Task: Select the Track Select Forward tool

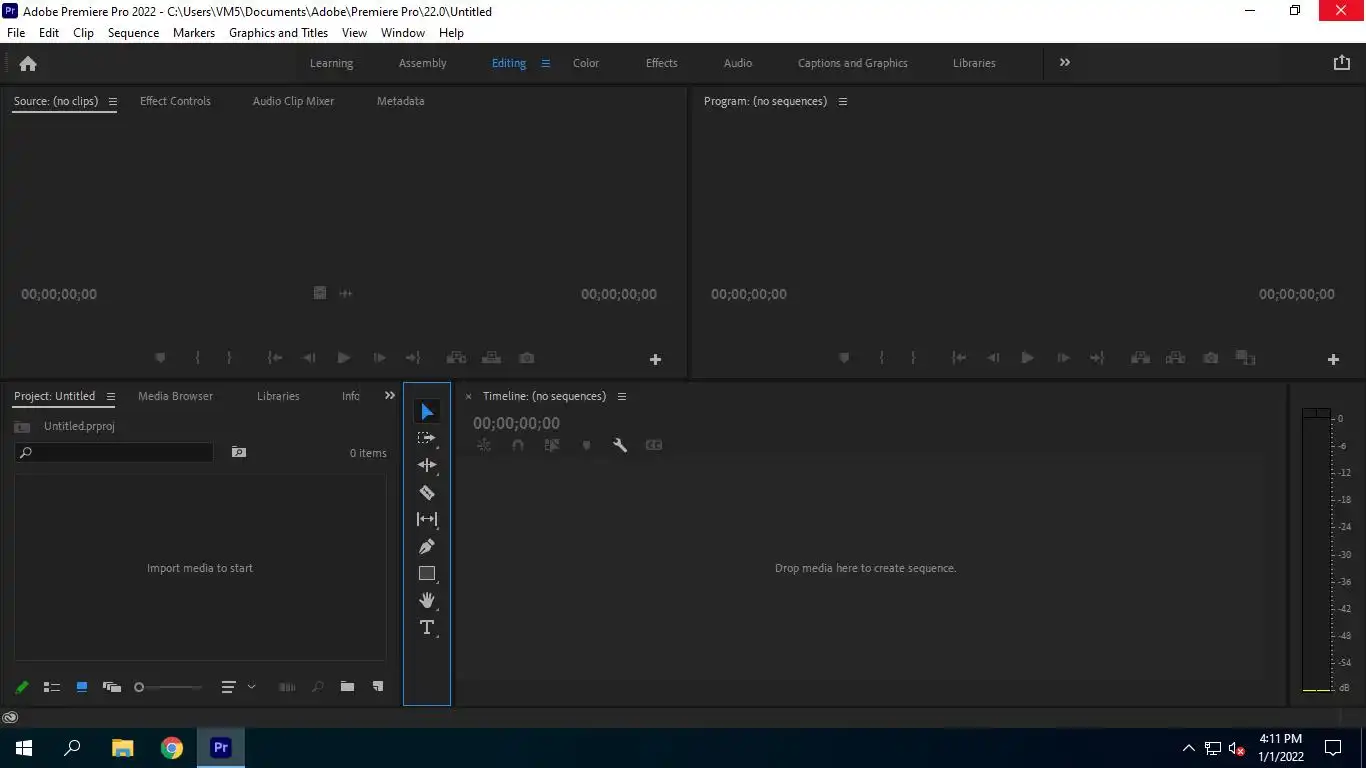Action: [x=427, y=438]
